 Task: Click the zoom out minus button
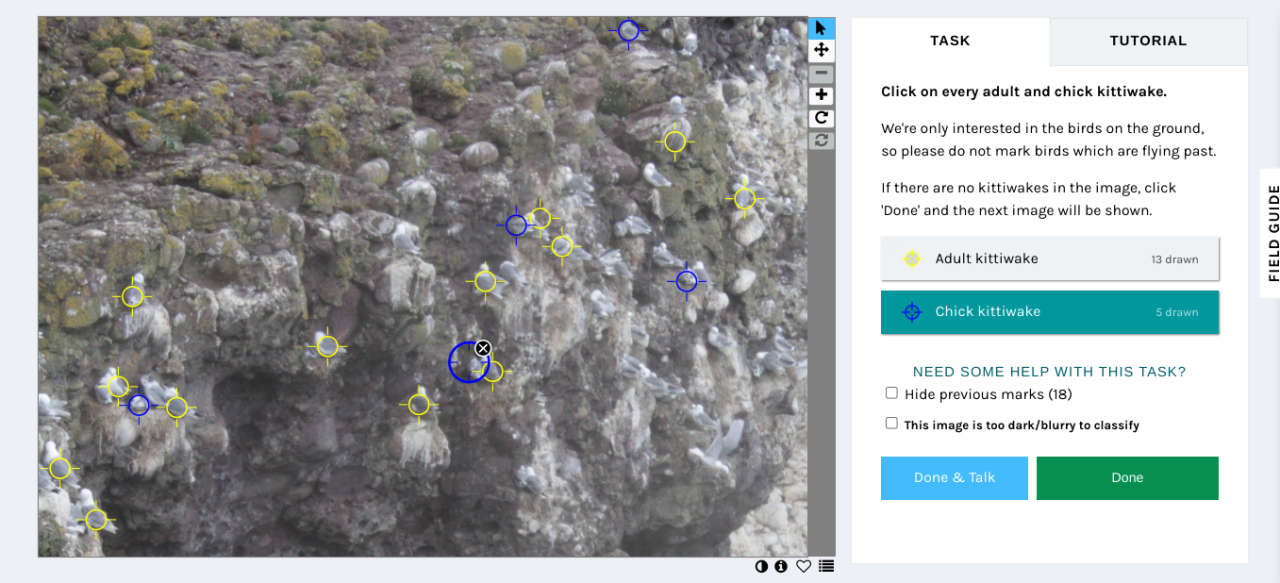point(821,74)
